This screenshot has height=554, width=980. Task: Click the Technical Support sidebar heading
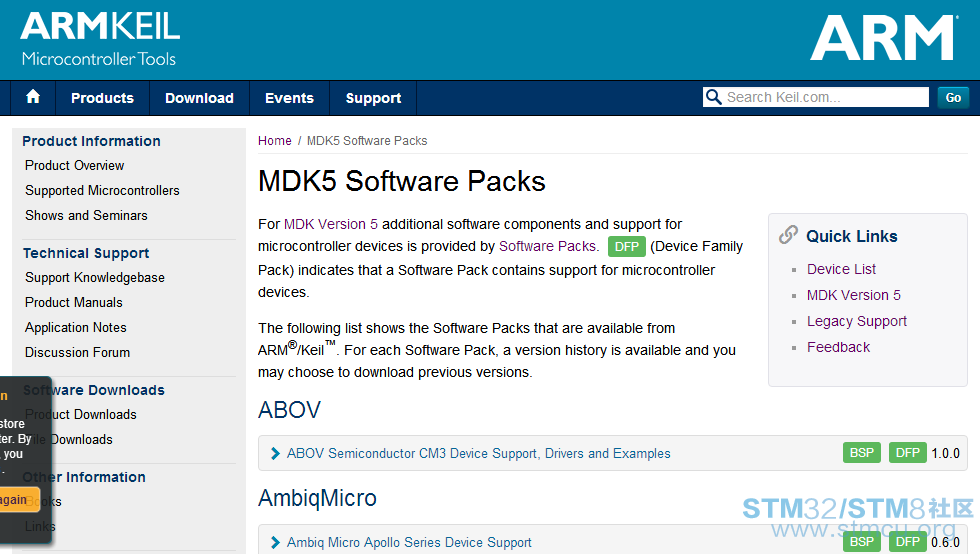pos(86,253)
